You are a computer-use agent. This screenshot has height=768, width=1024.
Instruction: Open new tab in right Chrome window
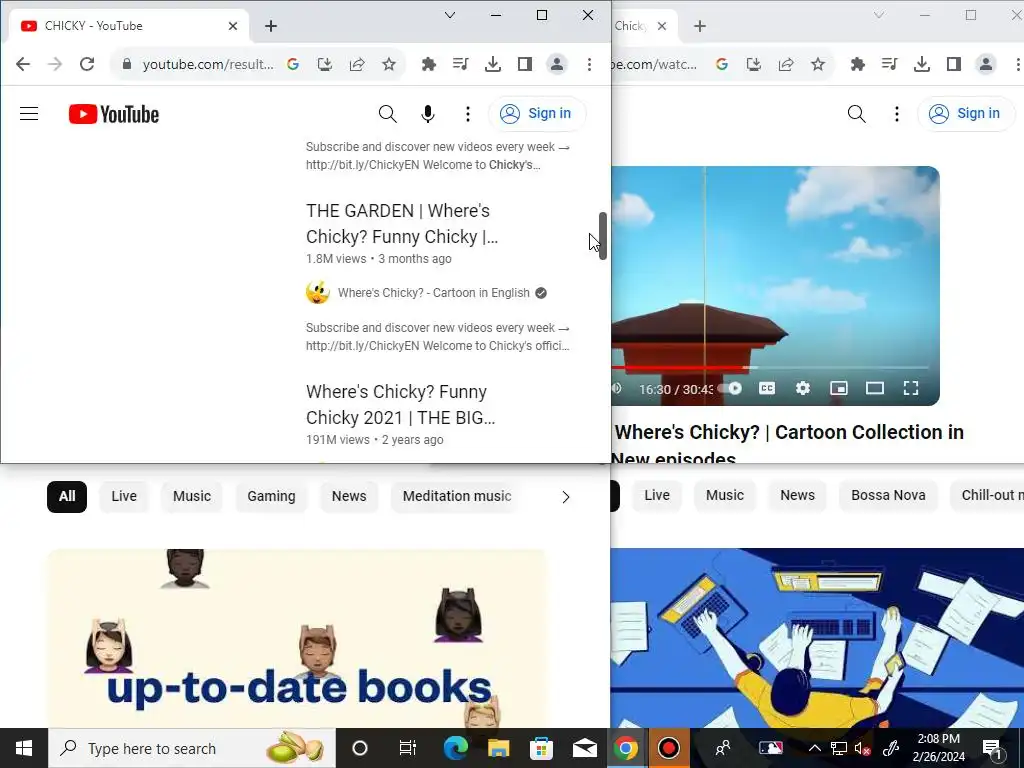700,26
